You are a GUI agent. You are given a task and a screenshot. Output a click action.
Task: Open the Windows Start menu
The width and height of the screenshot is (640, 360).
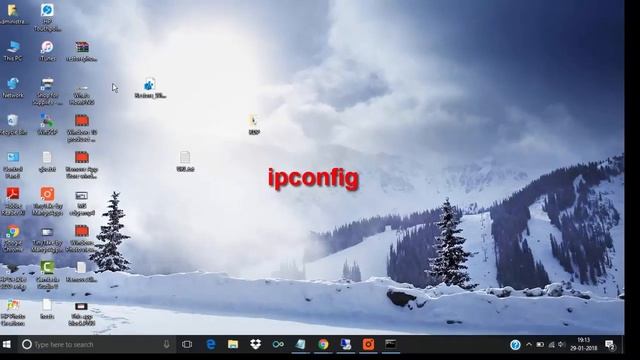(x=7, y=344)
